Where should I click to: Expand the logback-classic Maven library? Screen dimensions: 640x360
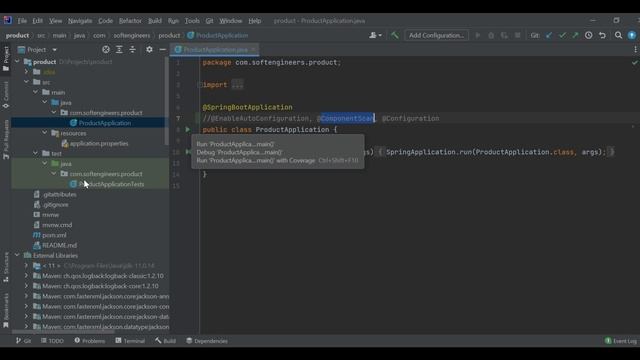(27, 276)
